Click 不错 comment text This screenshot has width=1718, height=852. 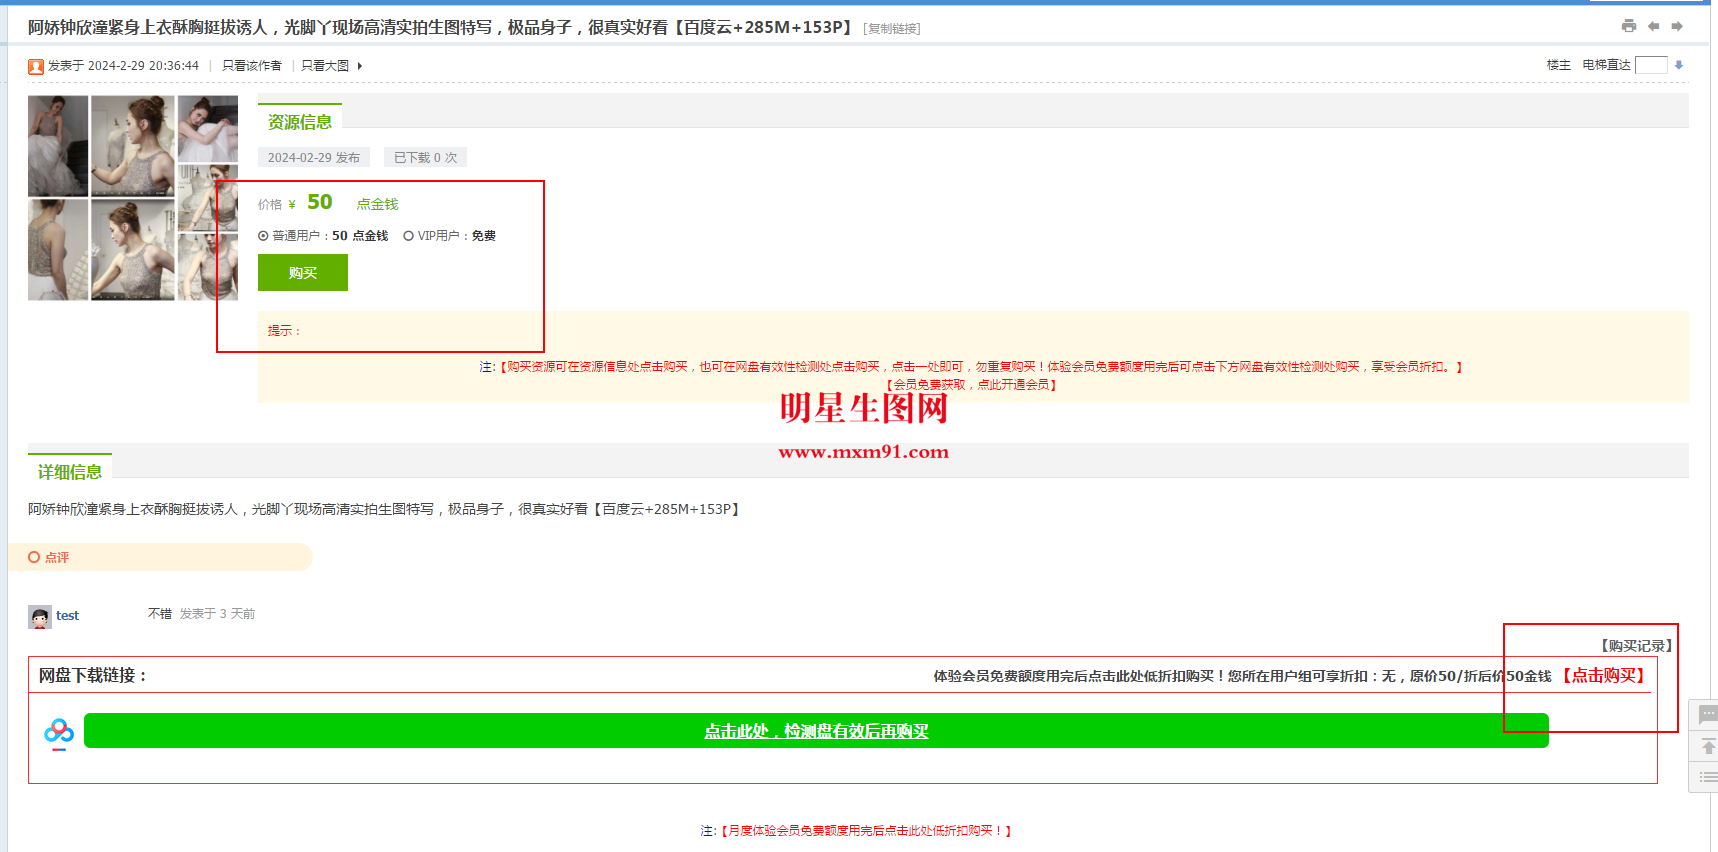pos(160,614)
